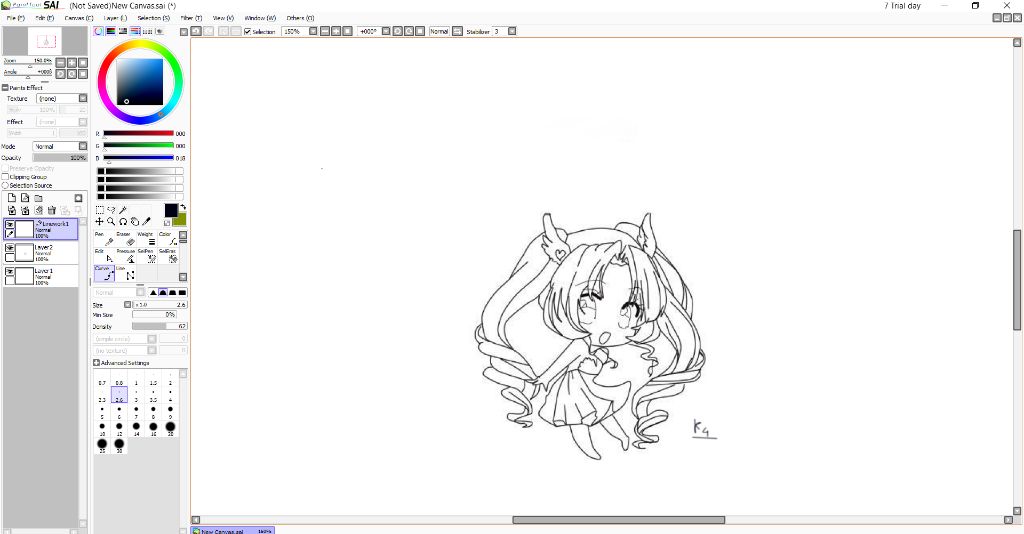
Task: Pick the Move tool
Action: tap(99, 222)
